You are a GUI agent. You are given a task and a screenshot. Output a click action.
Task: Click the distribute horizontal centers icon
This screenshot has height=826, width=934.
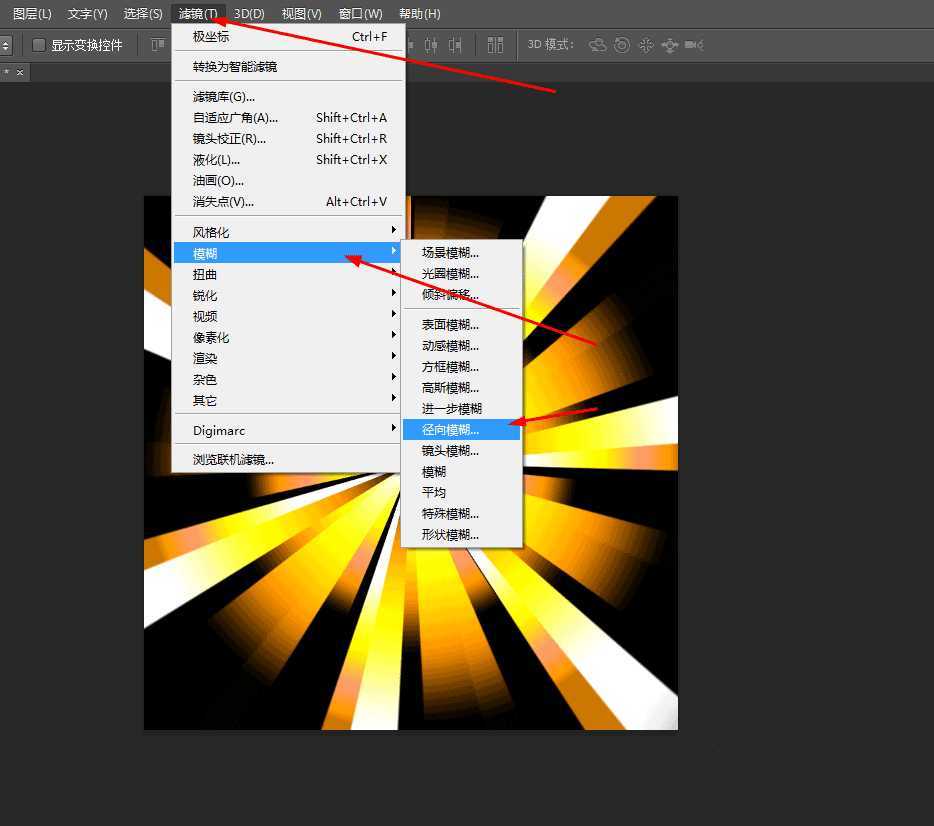pyautogui.click(x=495, y=45)
